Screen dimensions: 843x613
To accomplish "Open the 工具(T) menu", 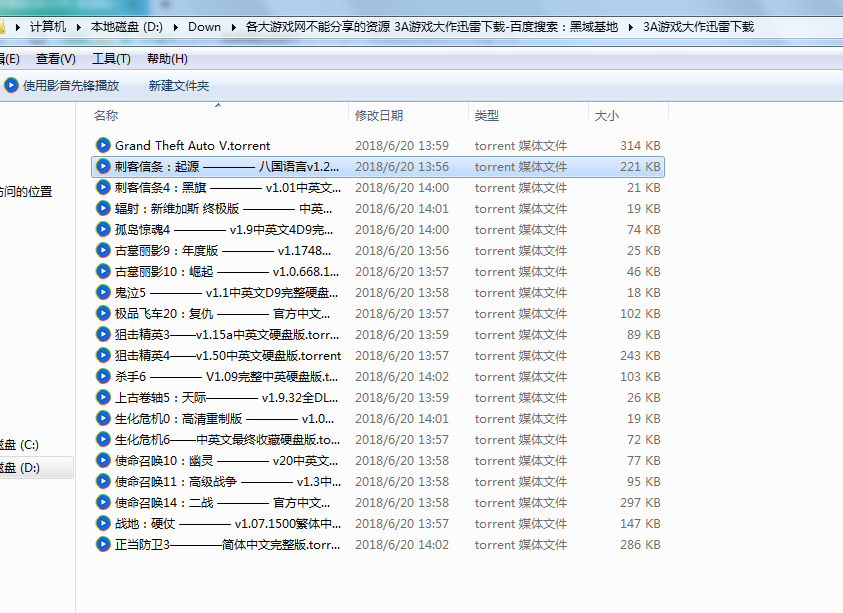I will coord(111,59).
